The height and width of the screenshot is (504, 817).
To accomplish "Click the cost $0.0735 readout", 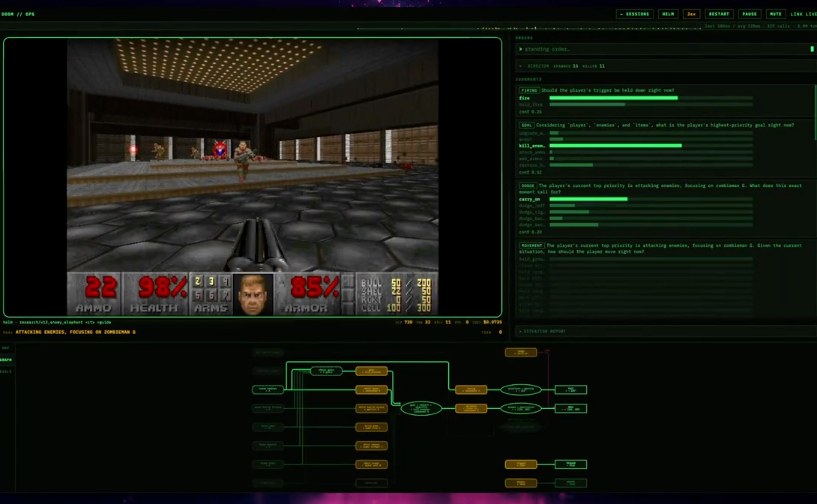I will coord(492,322).
